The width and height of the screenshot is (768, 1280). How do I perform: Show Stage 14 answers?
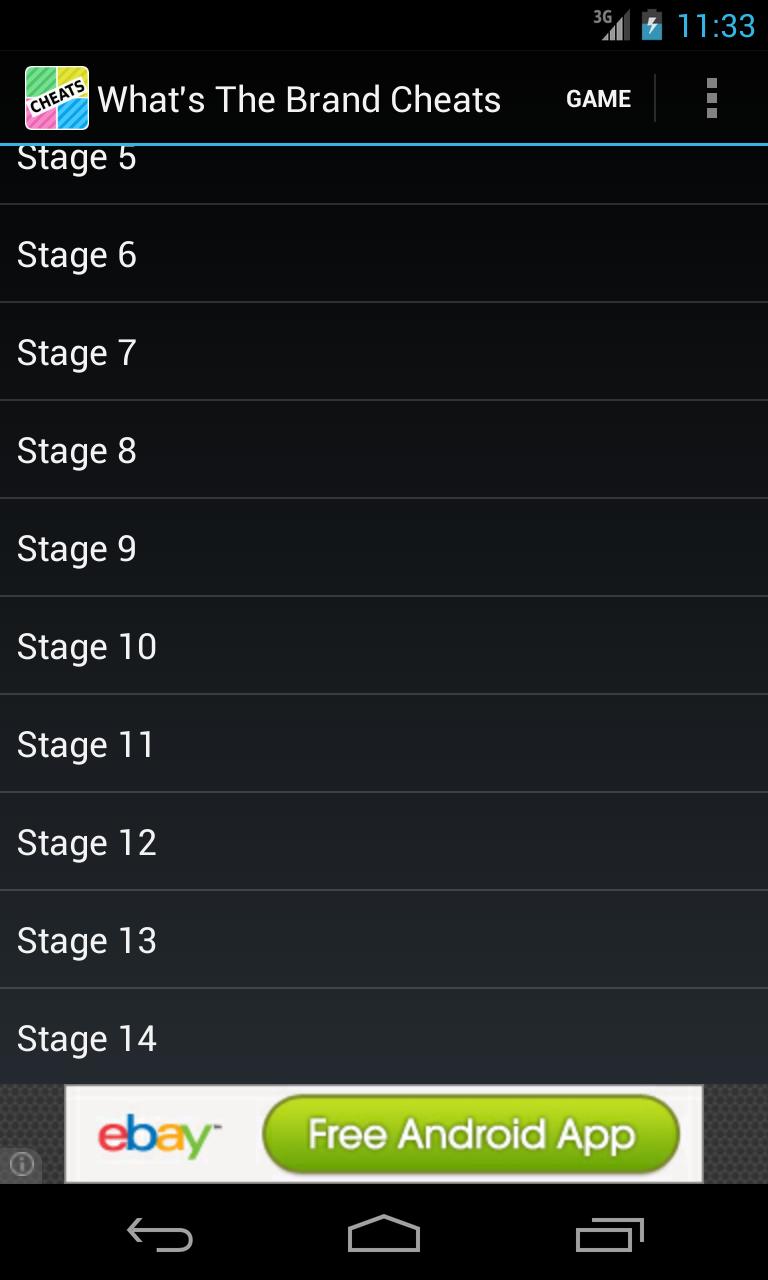tap(384, 1038)
